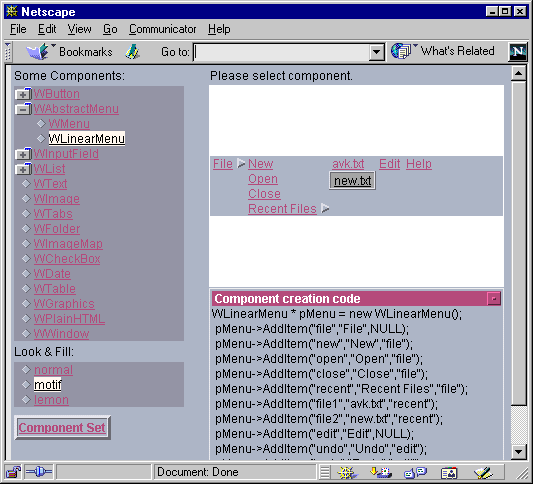This screenshot has height=484, width=533.
Task: Expand the WList tree node
Action: (x=23, y=169)
